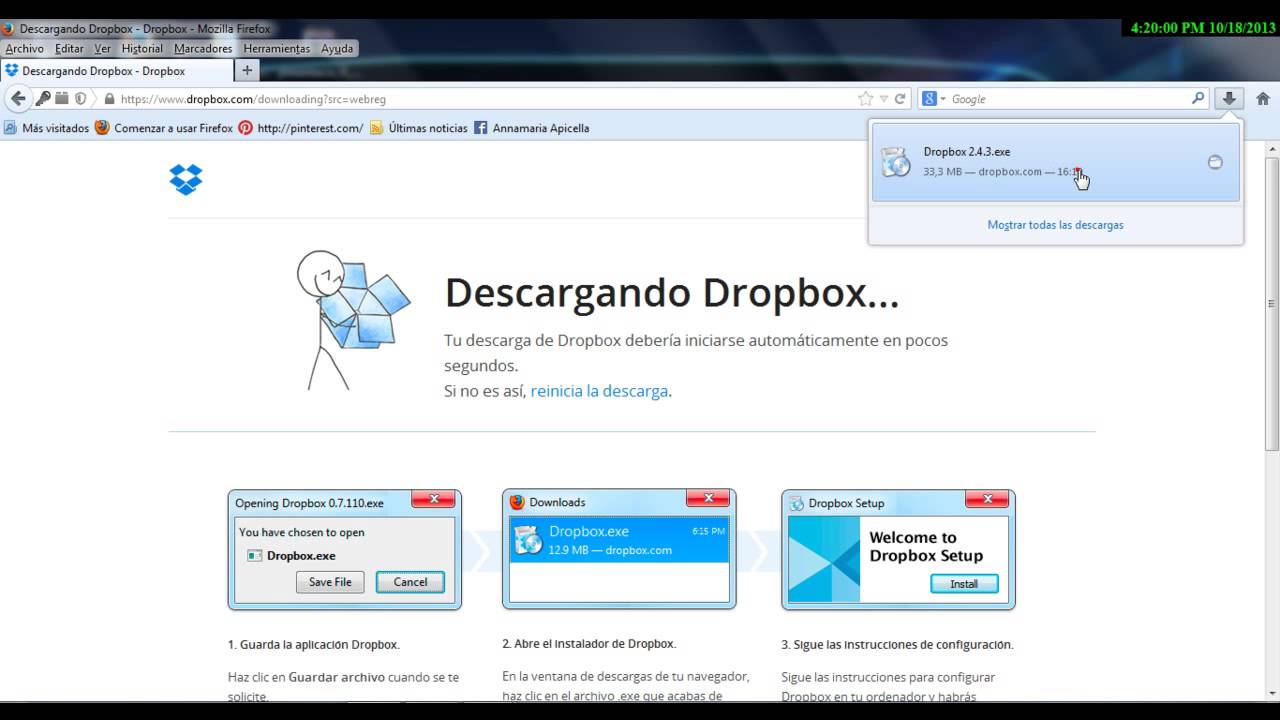Viewport: 1280px width, 720px height.
Task: Click the padlock site identity icon
Action: click(109, 99)
